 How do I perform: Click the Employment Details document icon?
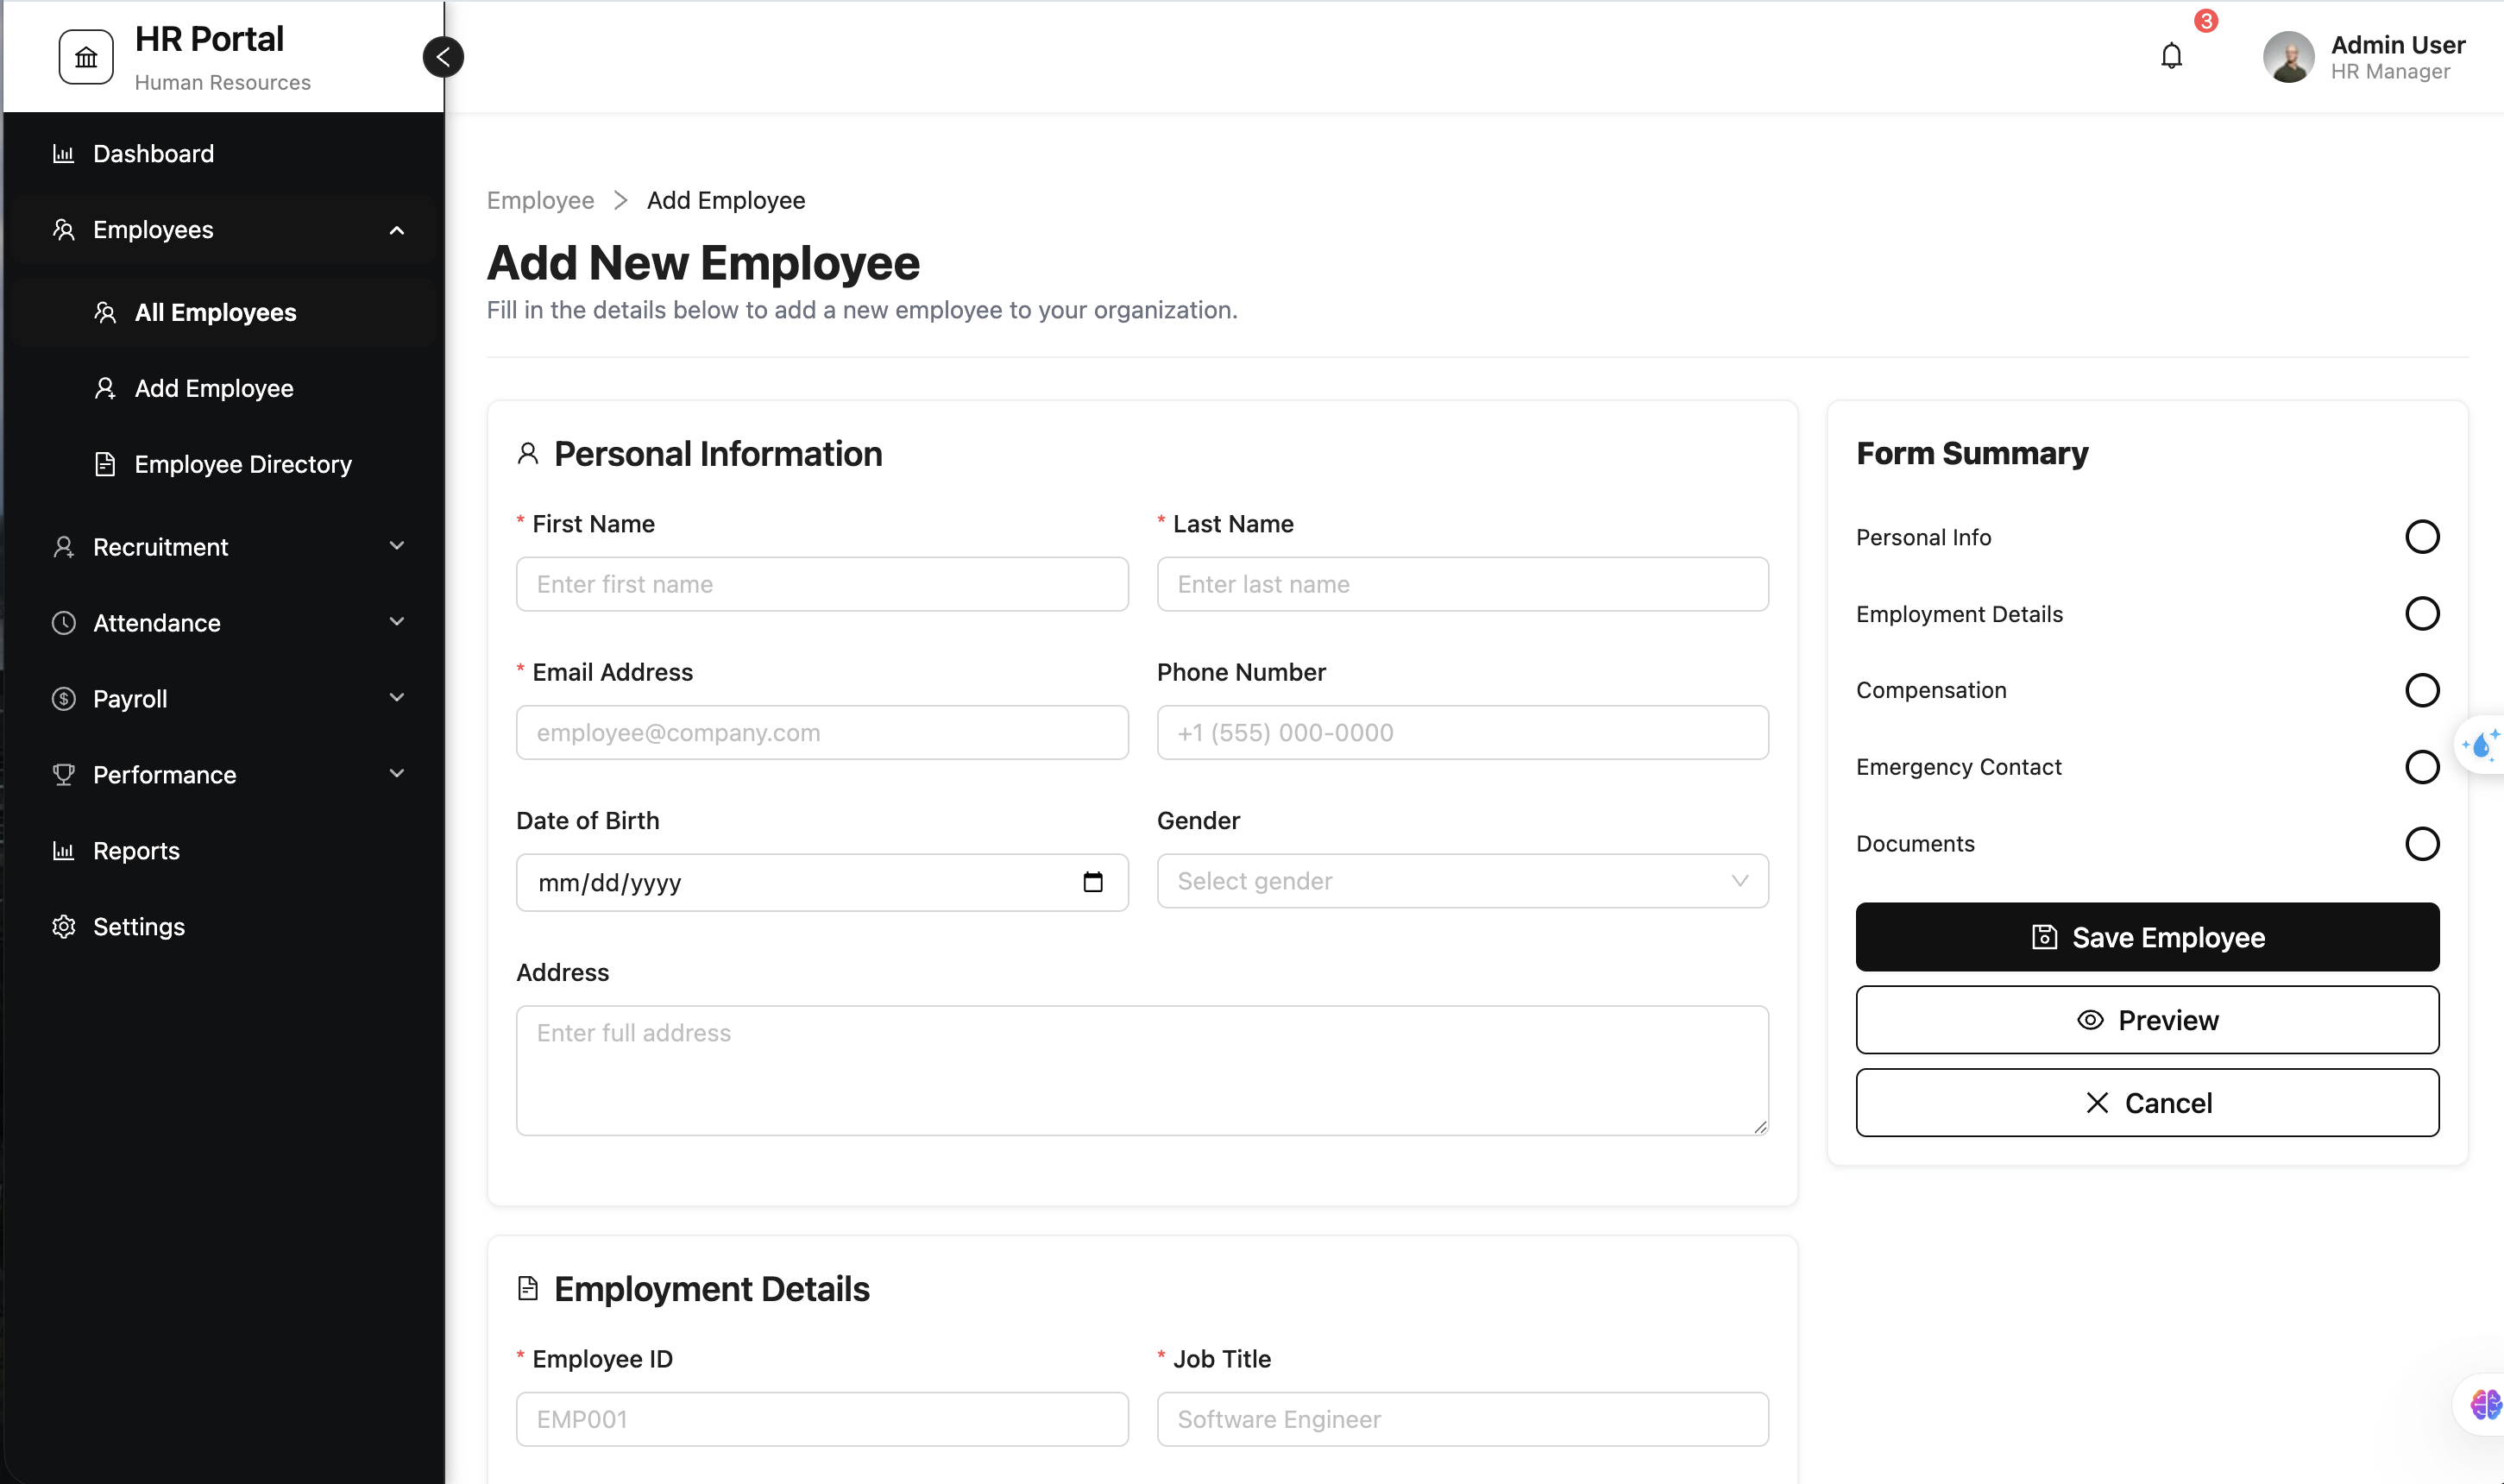528,1289
